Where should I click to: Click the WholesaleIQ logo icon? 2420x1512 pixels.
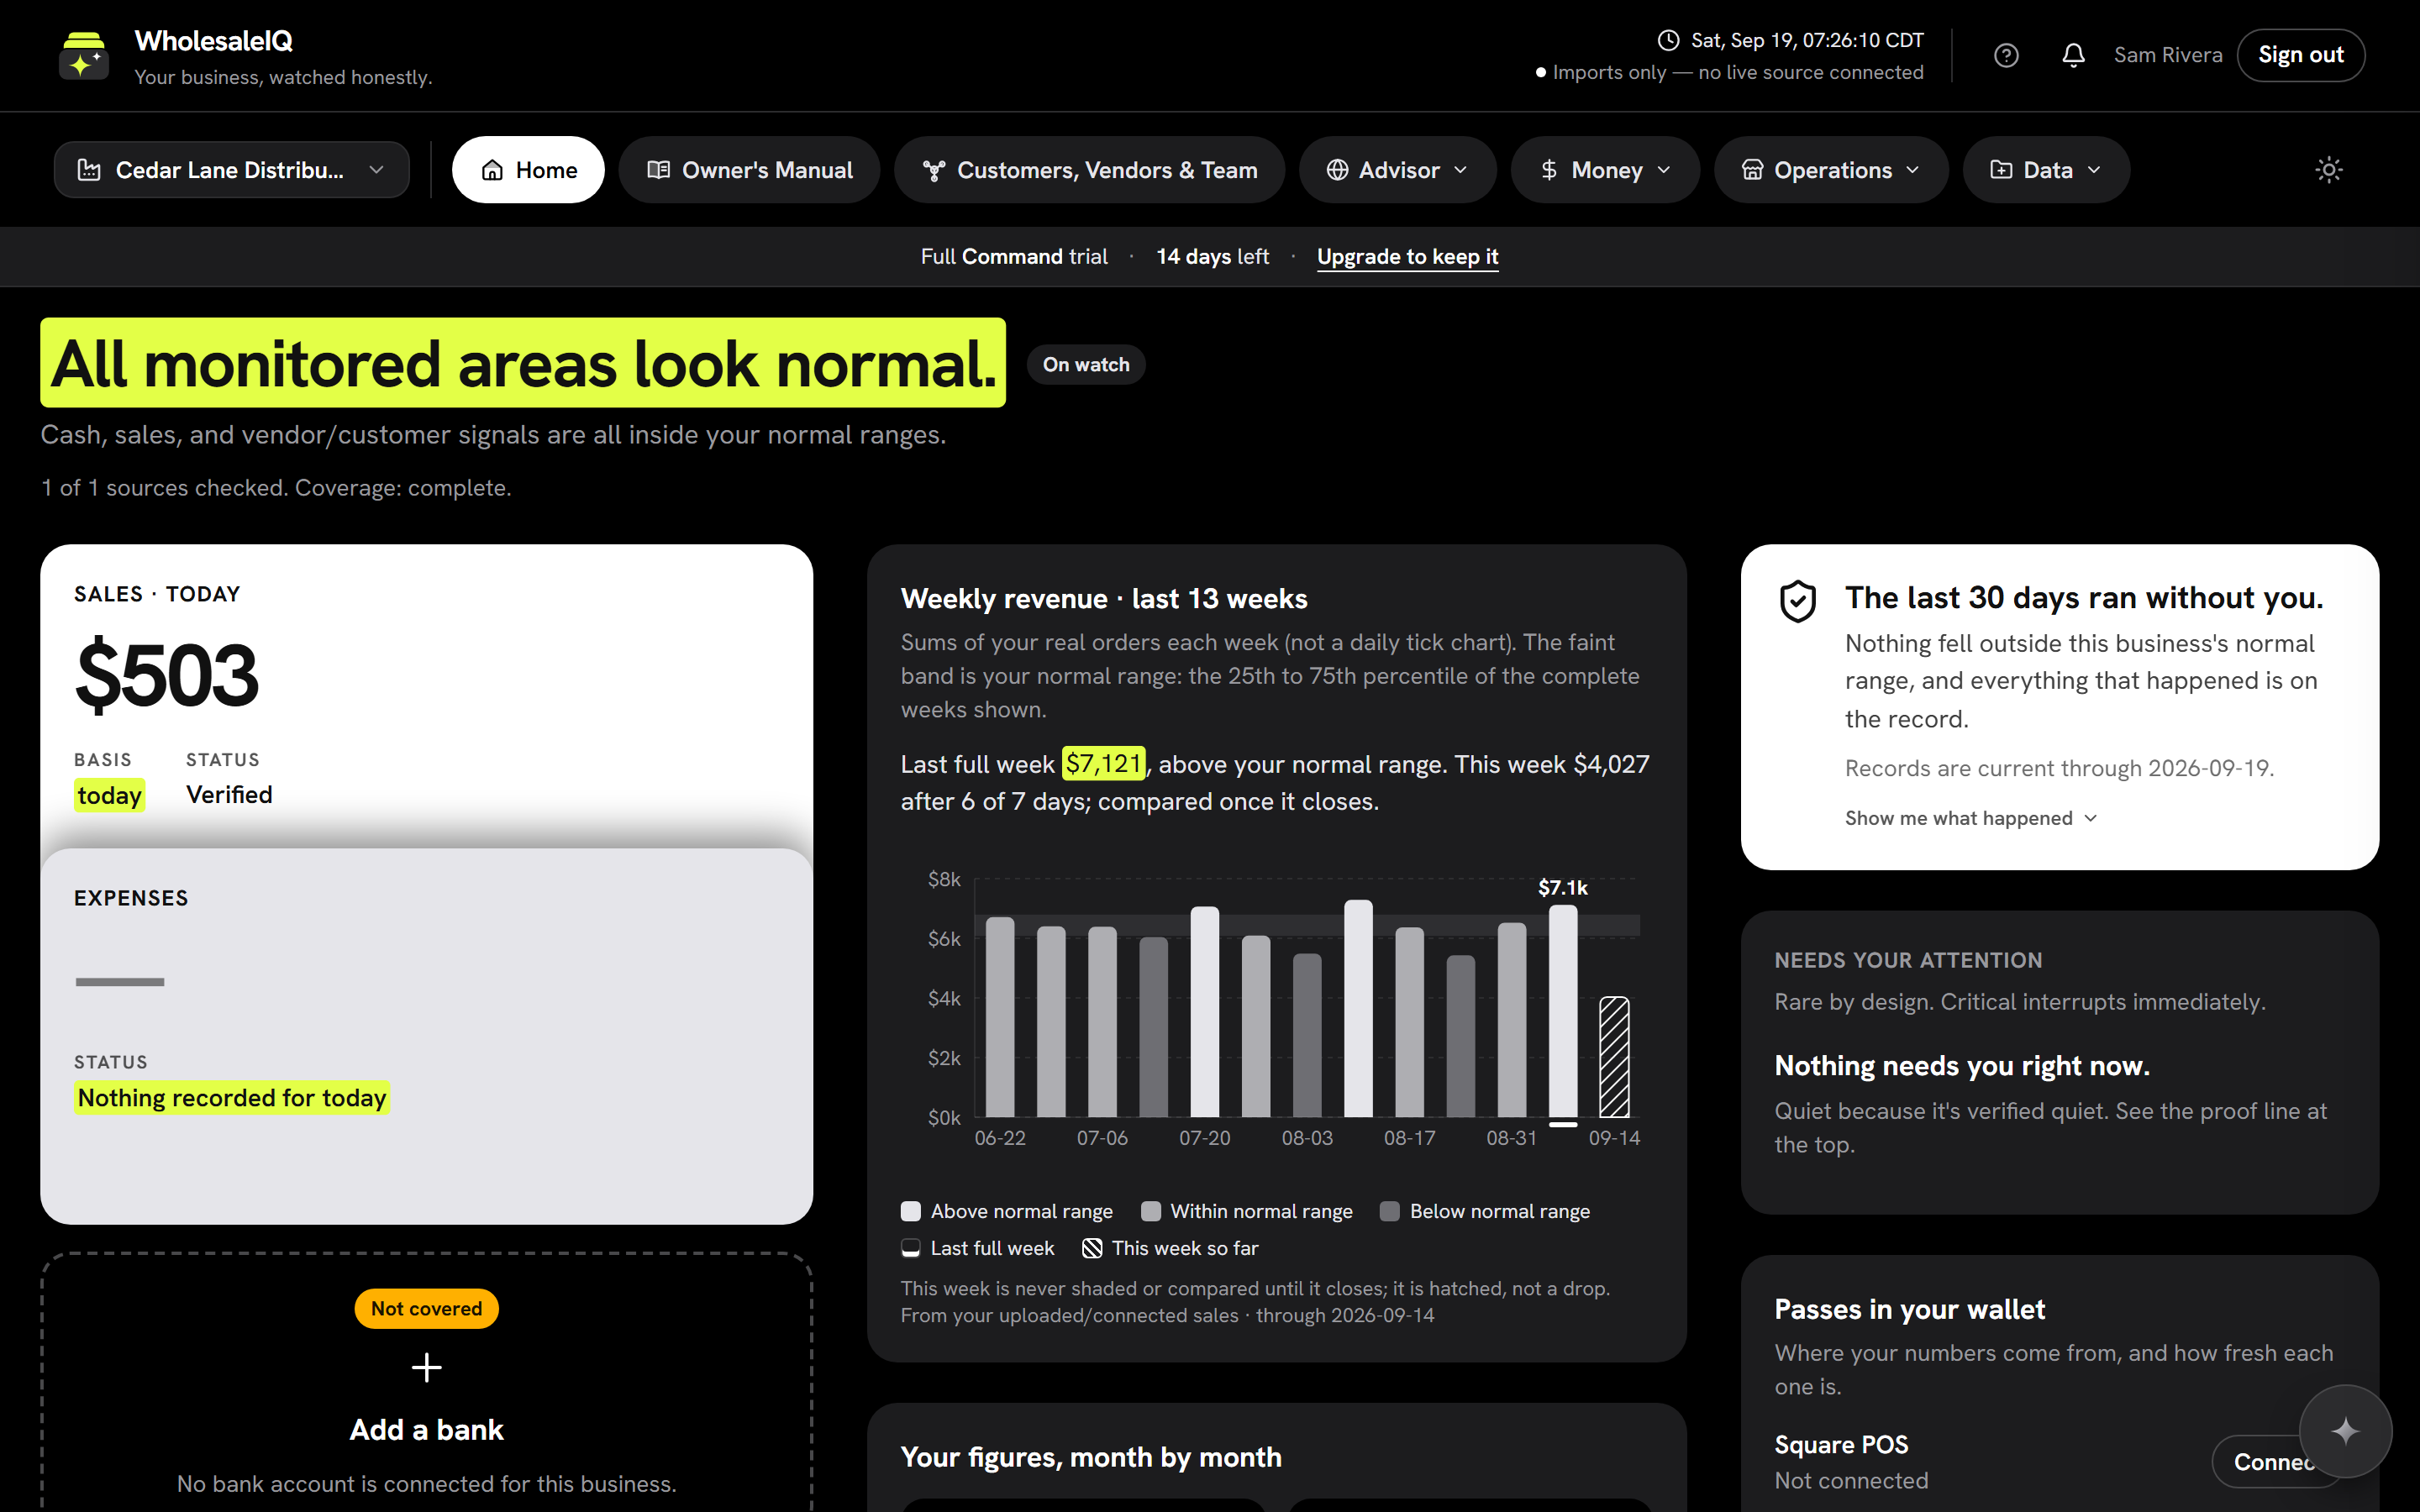click(84, 55)
